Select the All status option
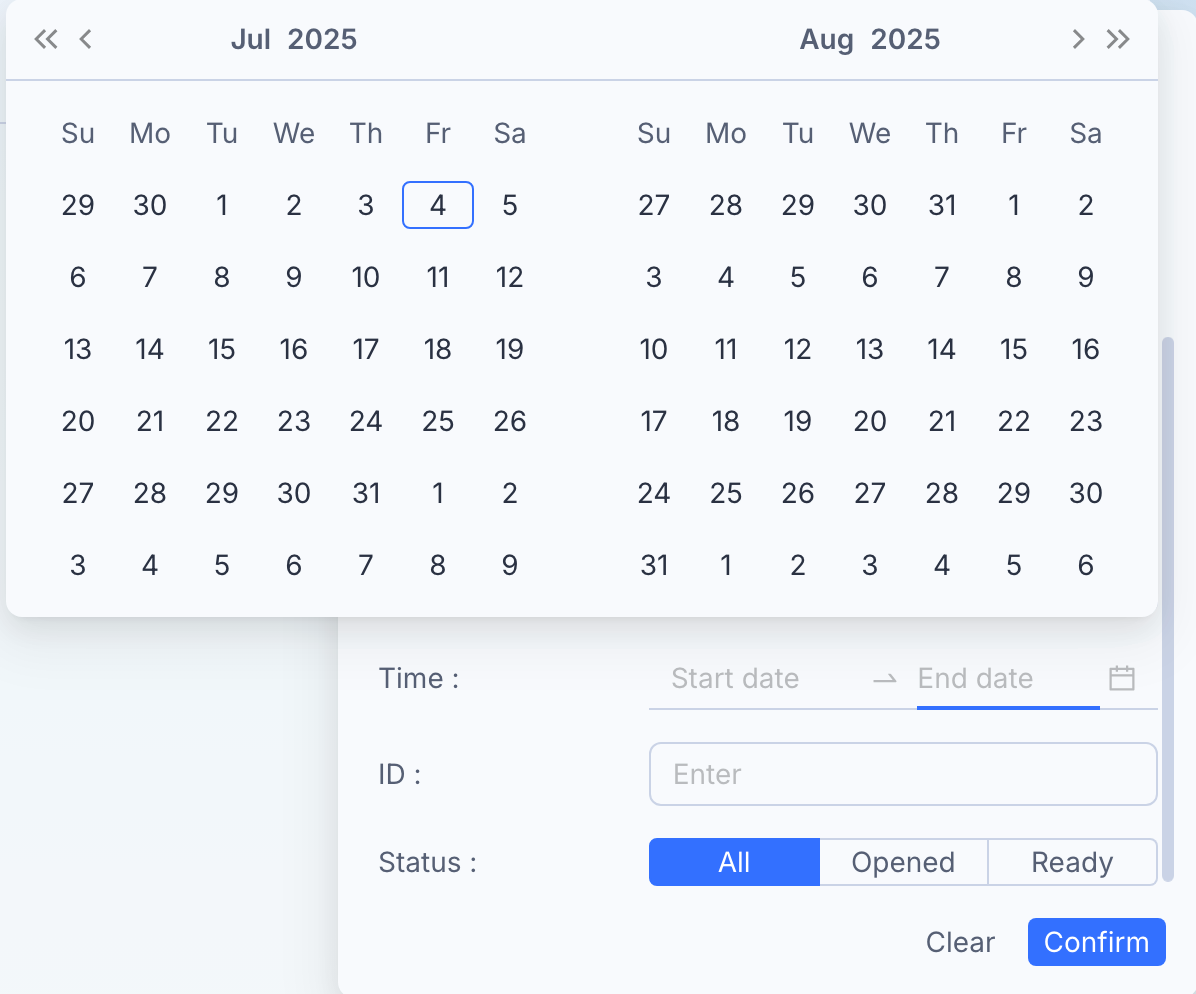 click(735, 862)
